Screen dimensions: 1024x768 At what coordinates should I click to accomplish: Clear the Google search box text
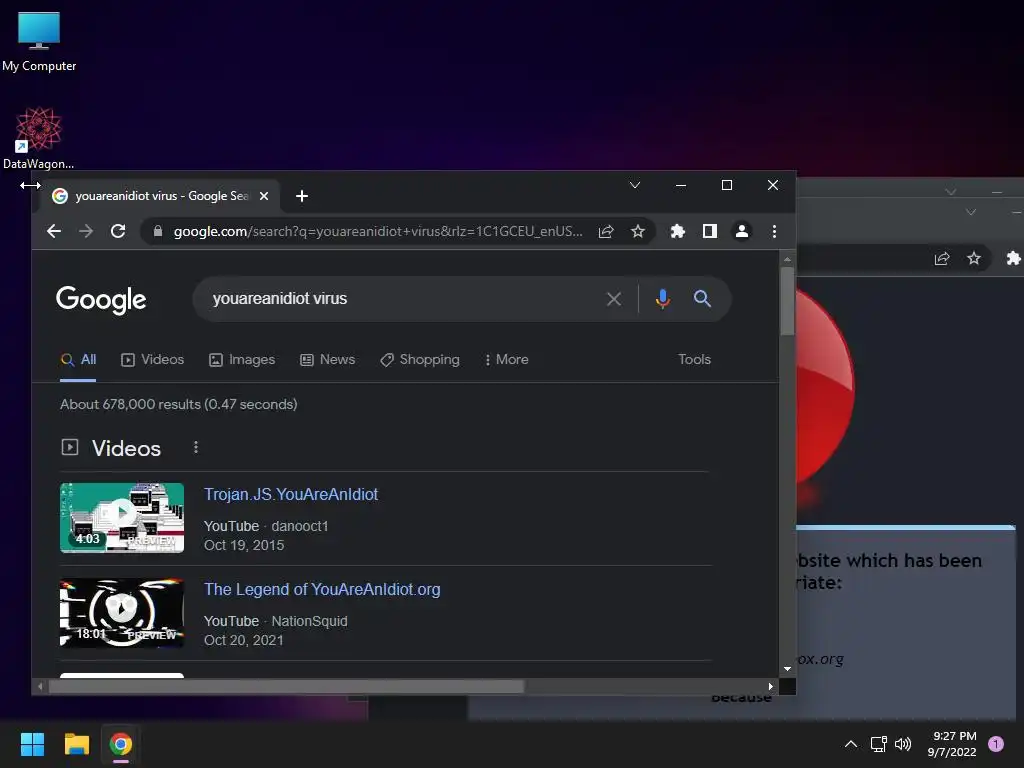[614, 299]
